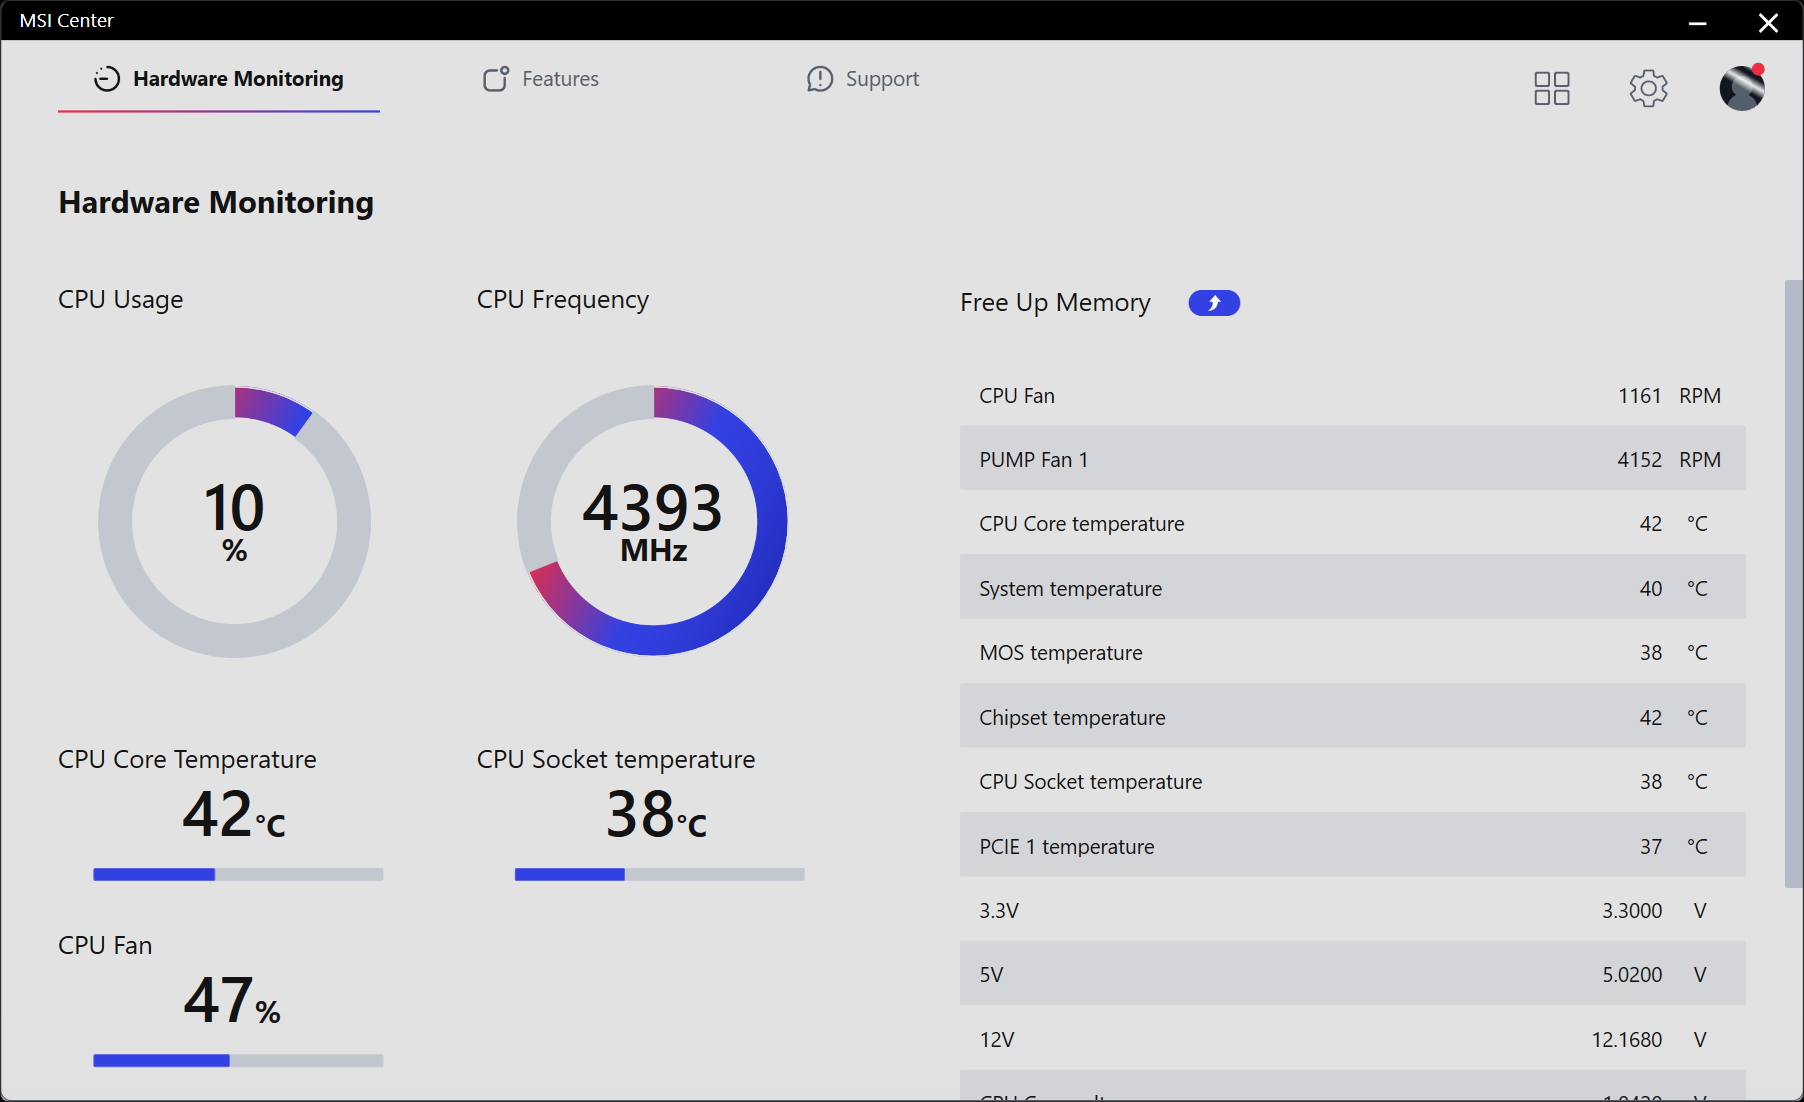The image size is (1804, 1102).
Task: Select the Chipset temperature row
Action: 1353,717
